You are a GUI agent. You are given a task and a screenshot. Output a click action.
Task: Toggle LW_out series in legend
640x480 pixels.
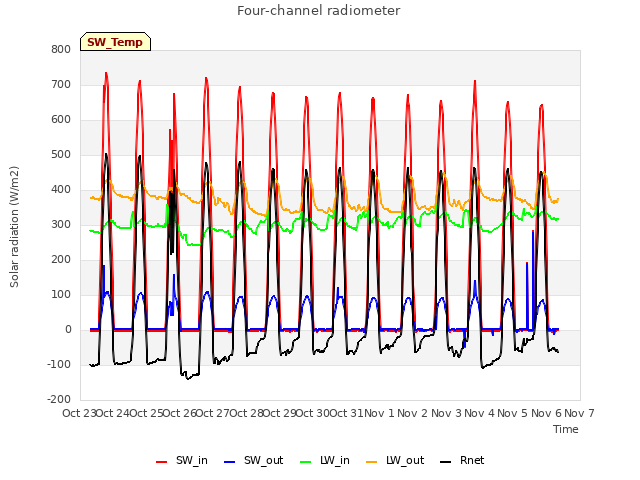[395, 460]
